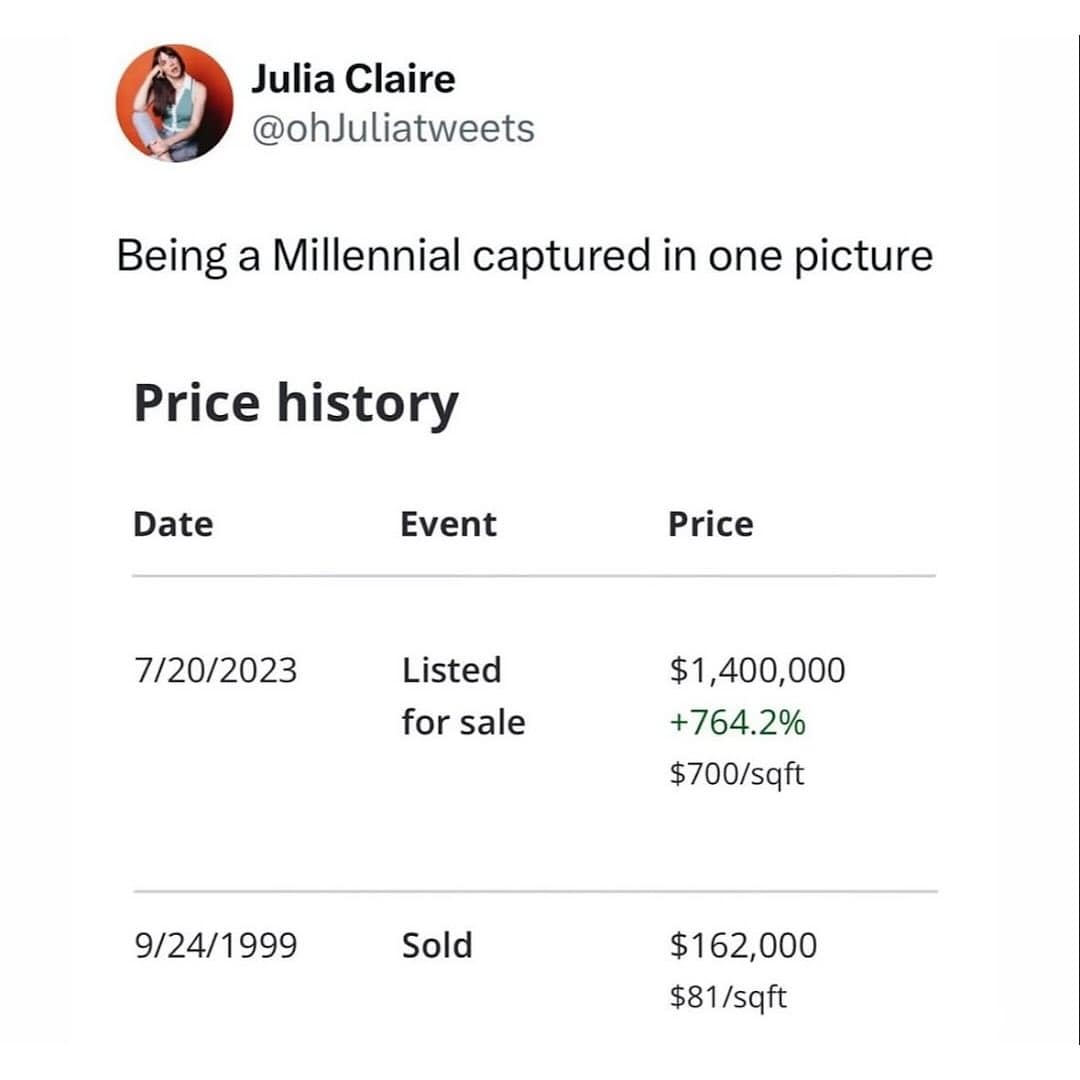Click the word Millennial in the tweet
This screenshot has height=1080, width=1080.
point(366,256)
